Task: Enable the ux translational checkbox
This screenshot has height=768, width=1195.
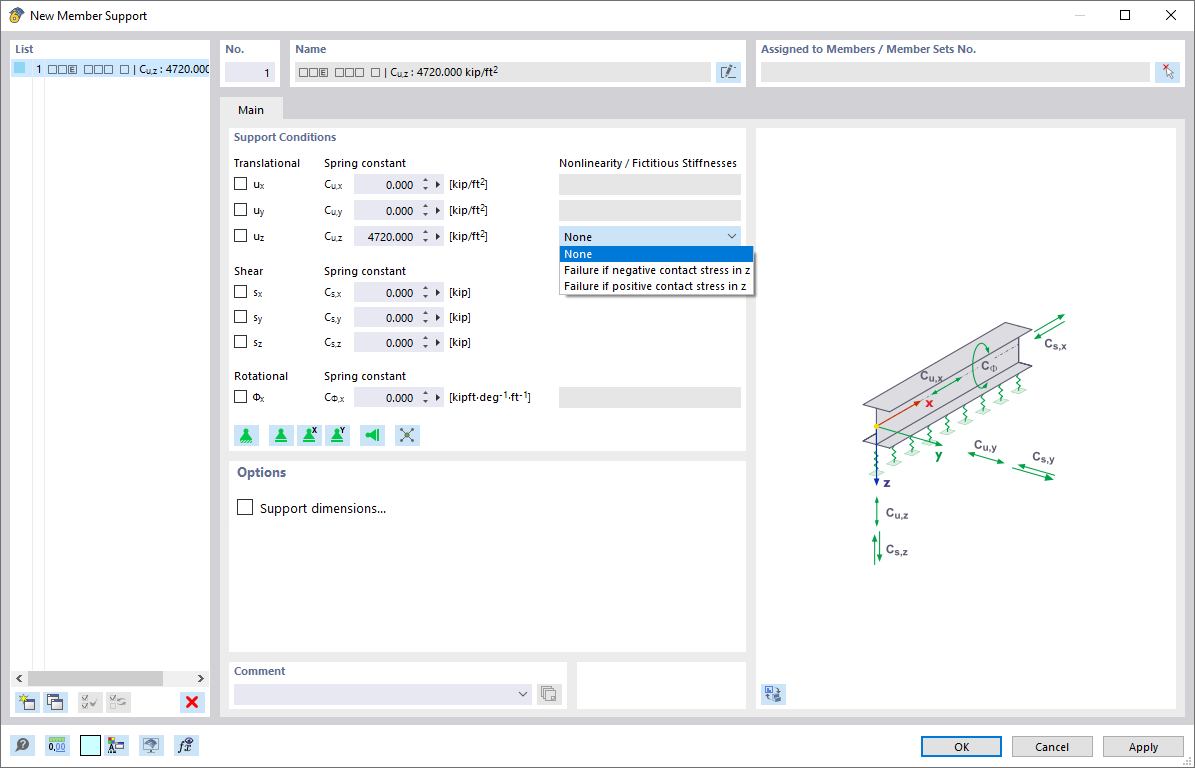Action: point(241,184)
